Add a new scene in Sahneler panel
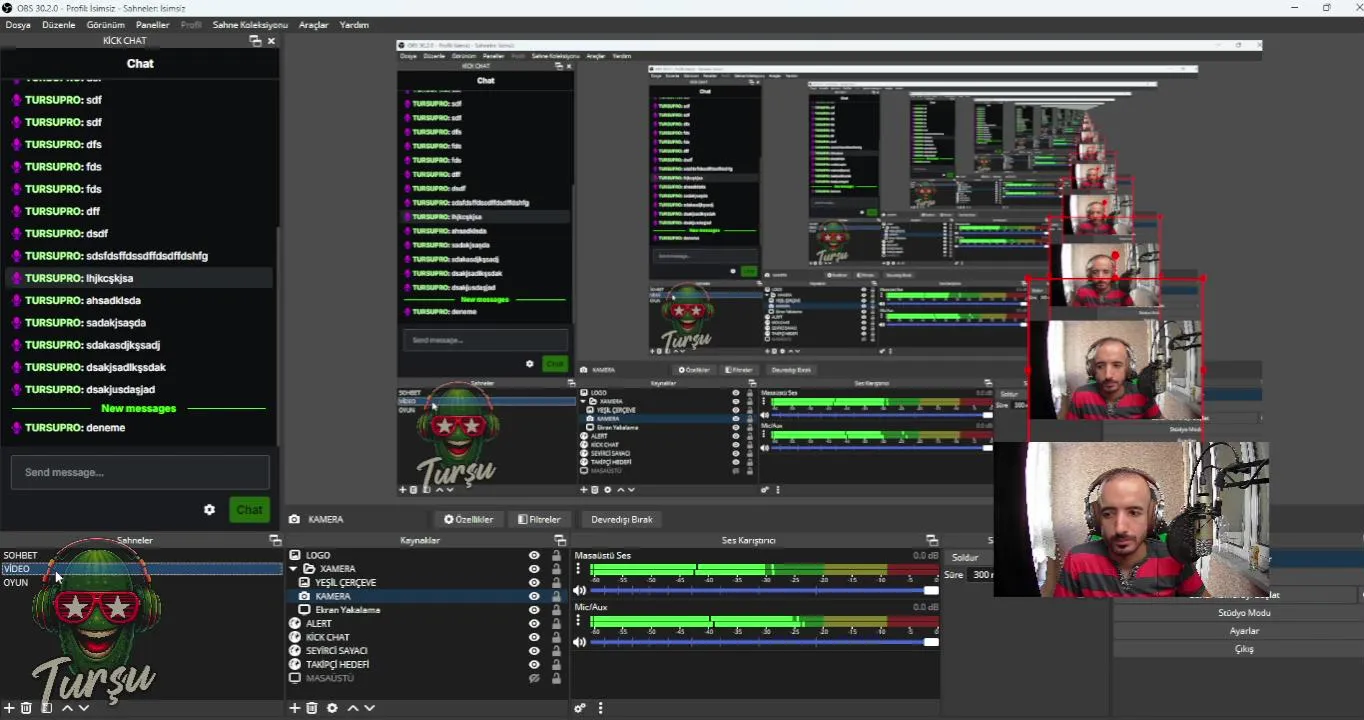Screen dimensions: 1364x720 click(x=9, y=708)
